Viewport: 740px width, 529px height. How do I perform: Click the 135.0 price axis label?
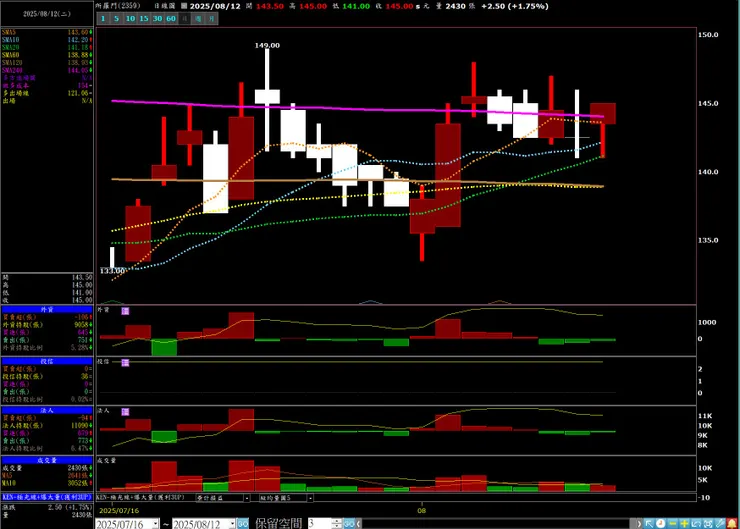pyautogui.click(x=708, y=240)
